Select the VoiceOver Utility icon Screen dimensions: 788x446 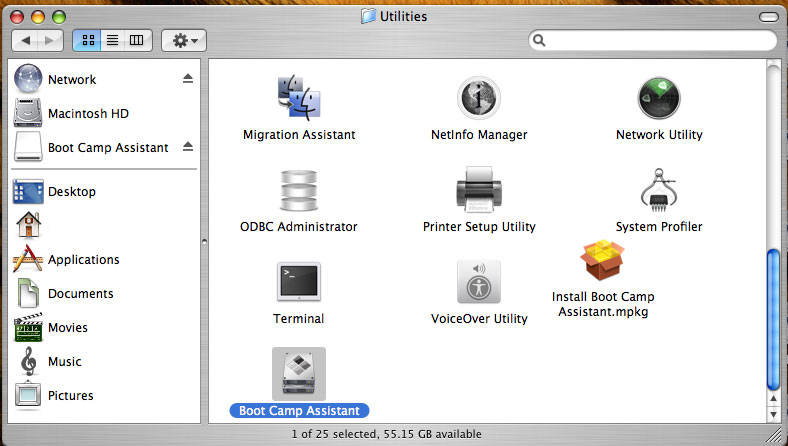click(x=478, y=281)
